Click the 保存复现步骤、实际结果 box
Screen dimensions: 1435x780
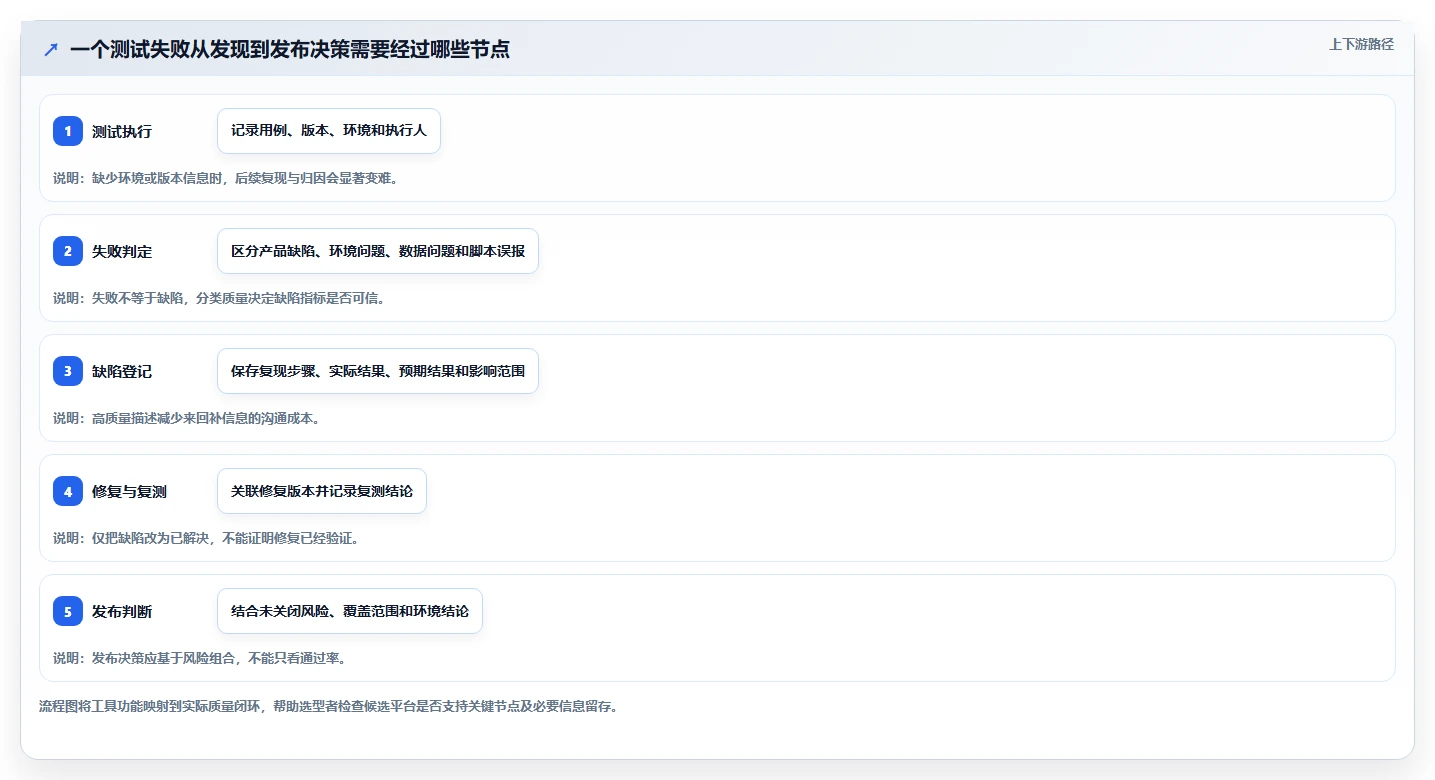click(378, 371)
